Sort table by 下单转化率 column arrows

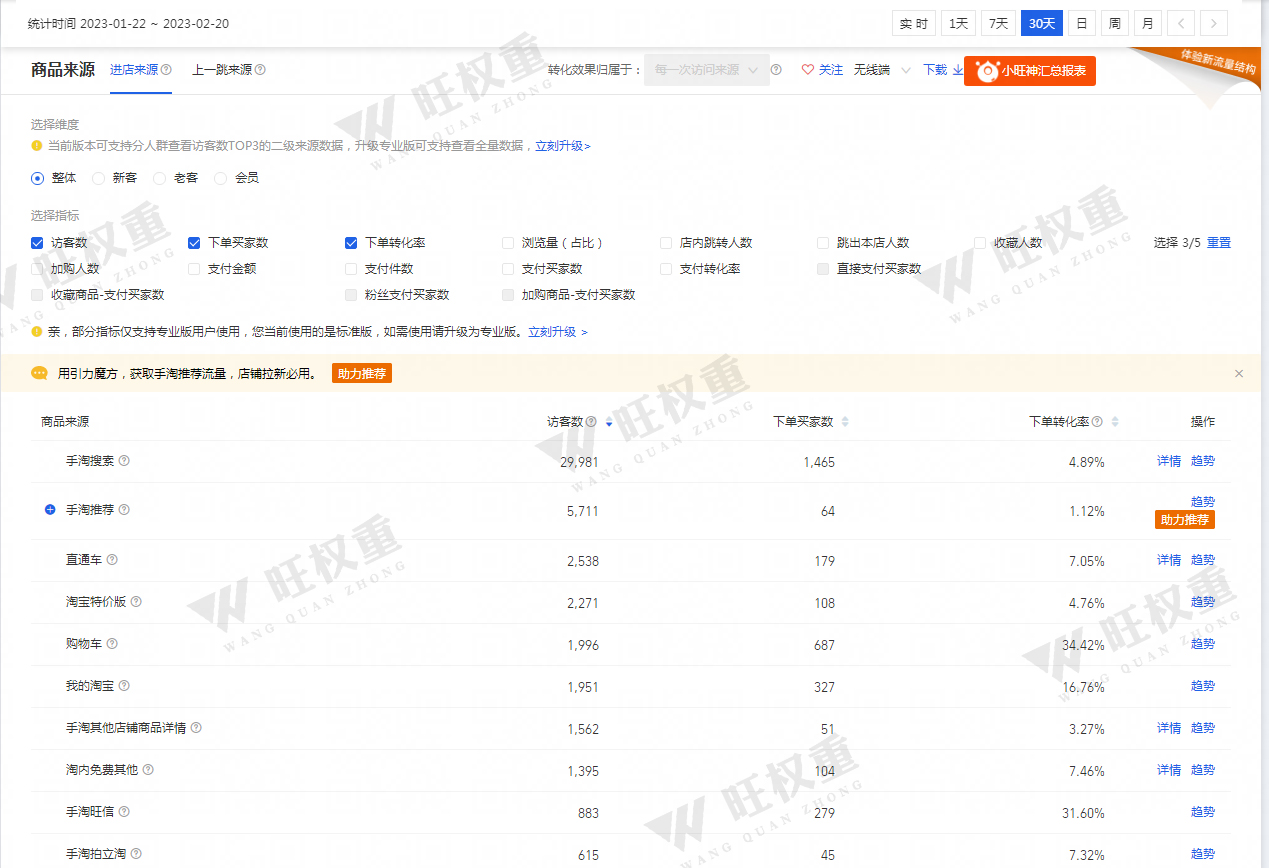point(1115,422)
